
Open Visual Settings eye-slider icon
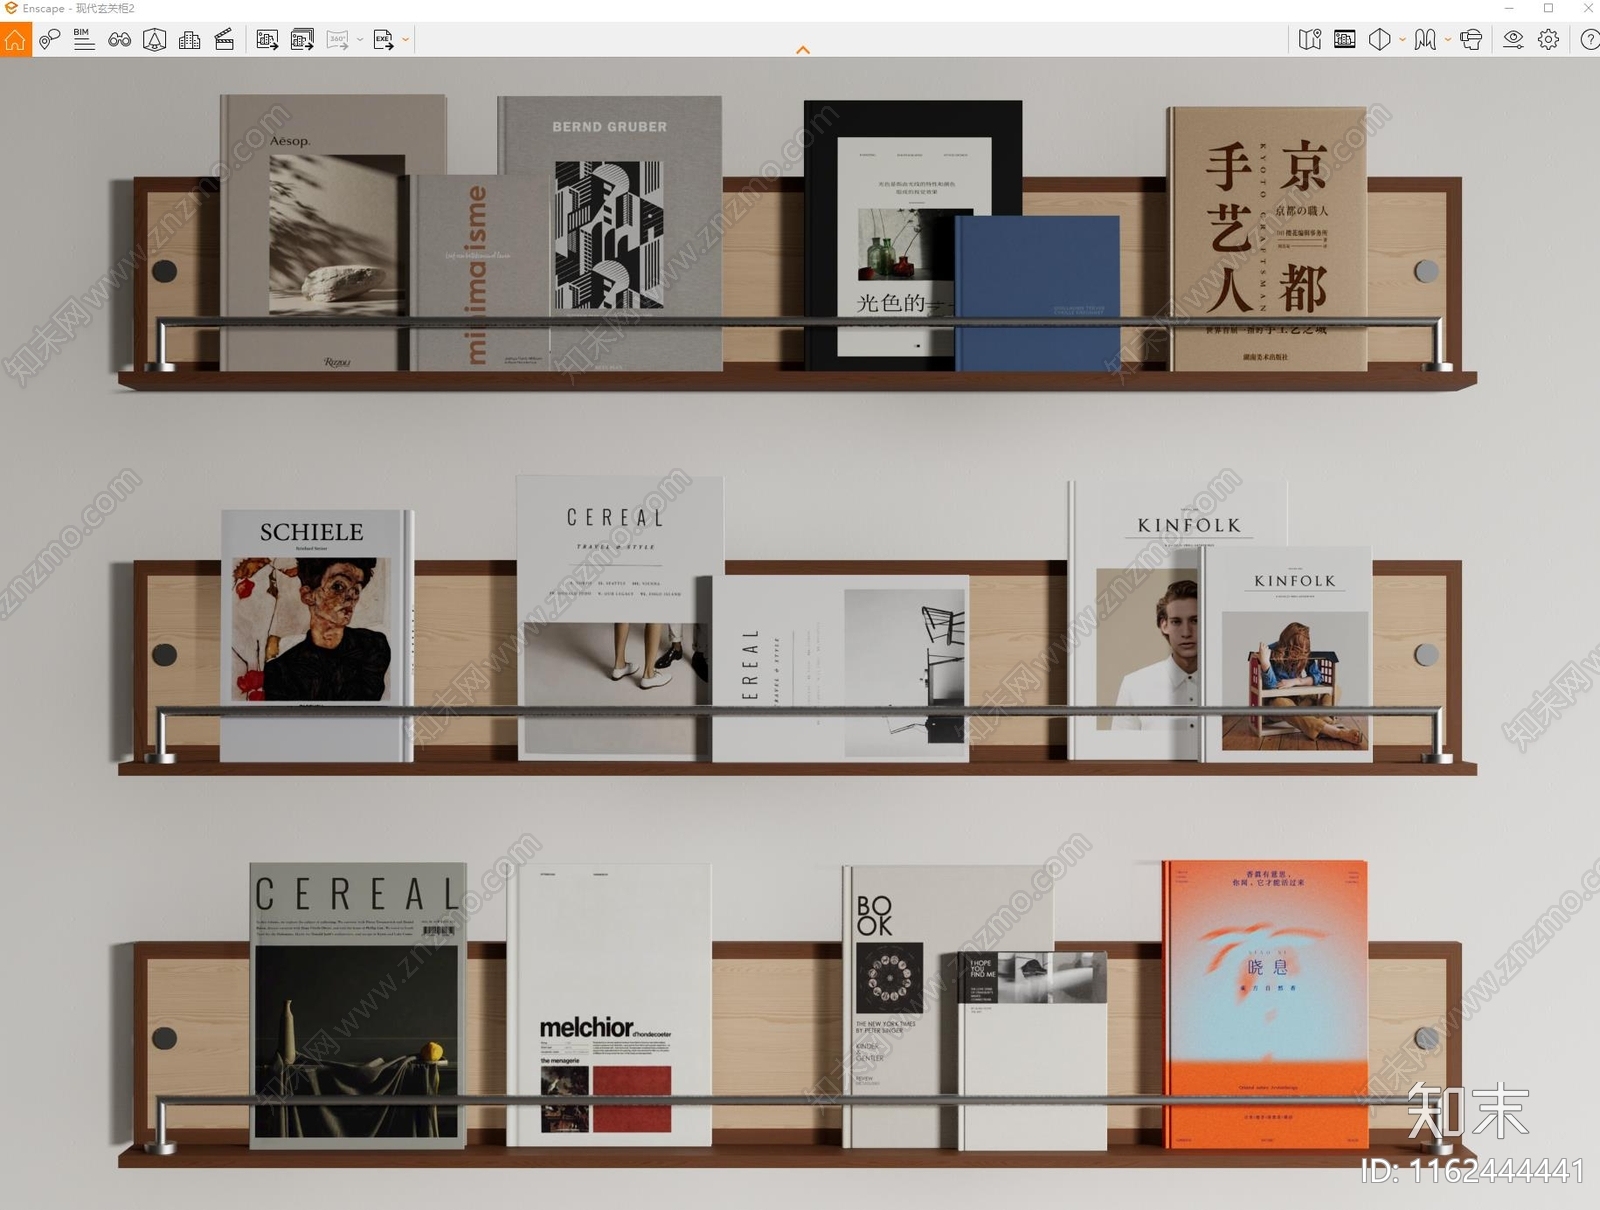(1514, 40)
